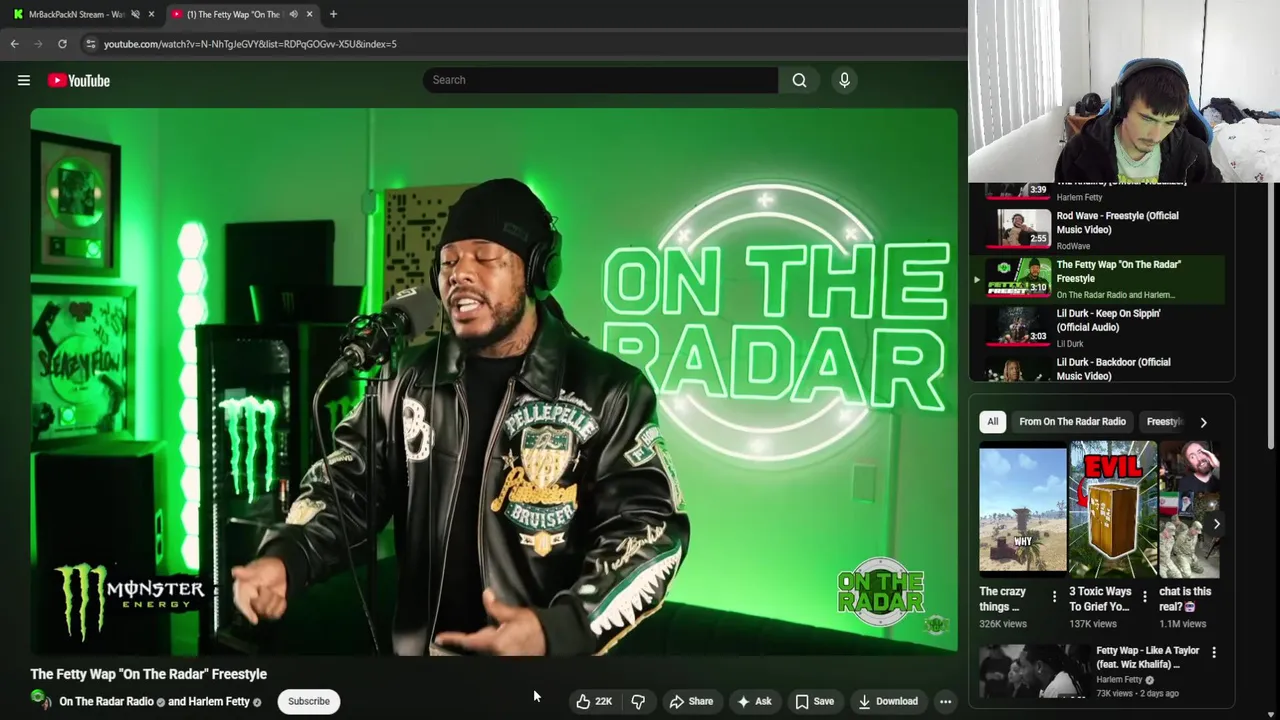Screen dimensions: 1280x720
Task: Open the Short "chat is this real?"
Action: [x=1189, y=510]
